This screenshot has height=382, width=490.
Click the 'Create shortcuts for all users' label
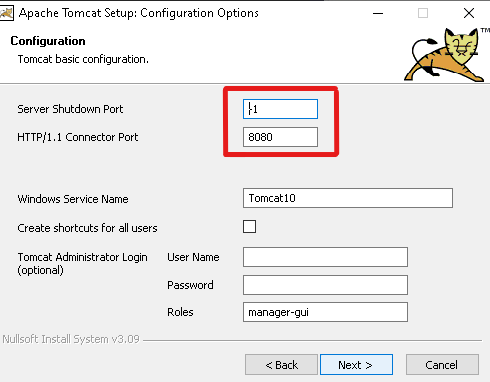pyautogui.click(x=87, y=228)
